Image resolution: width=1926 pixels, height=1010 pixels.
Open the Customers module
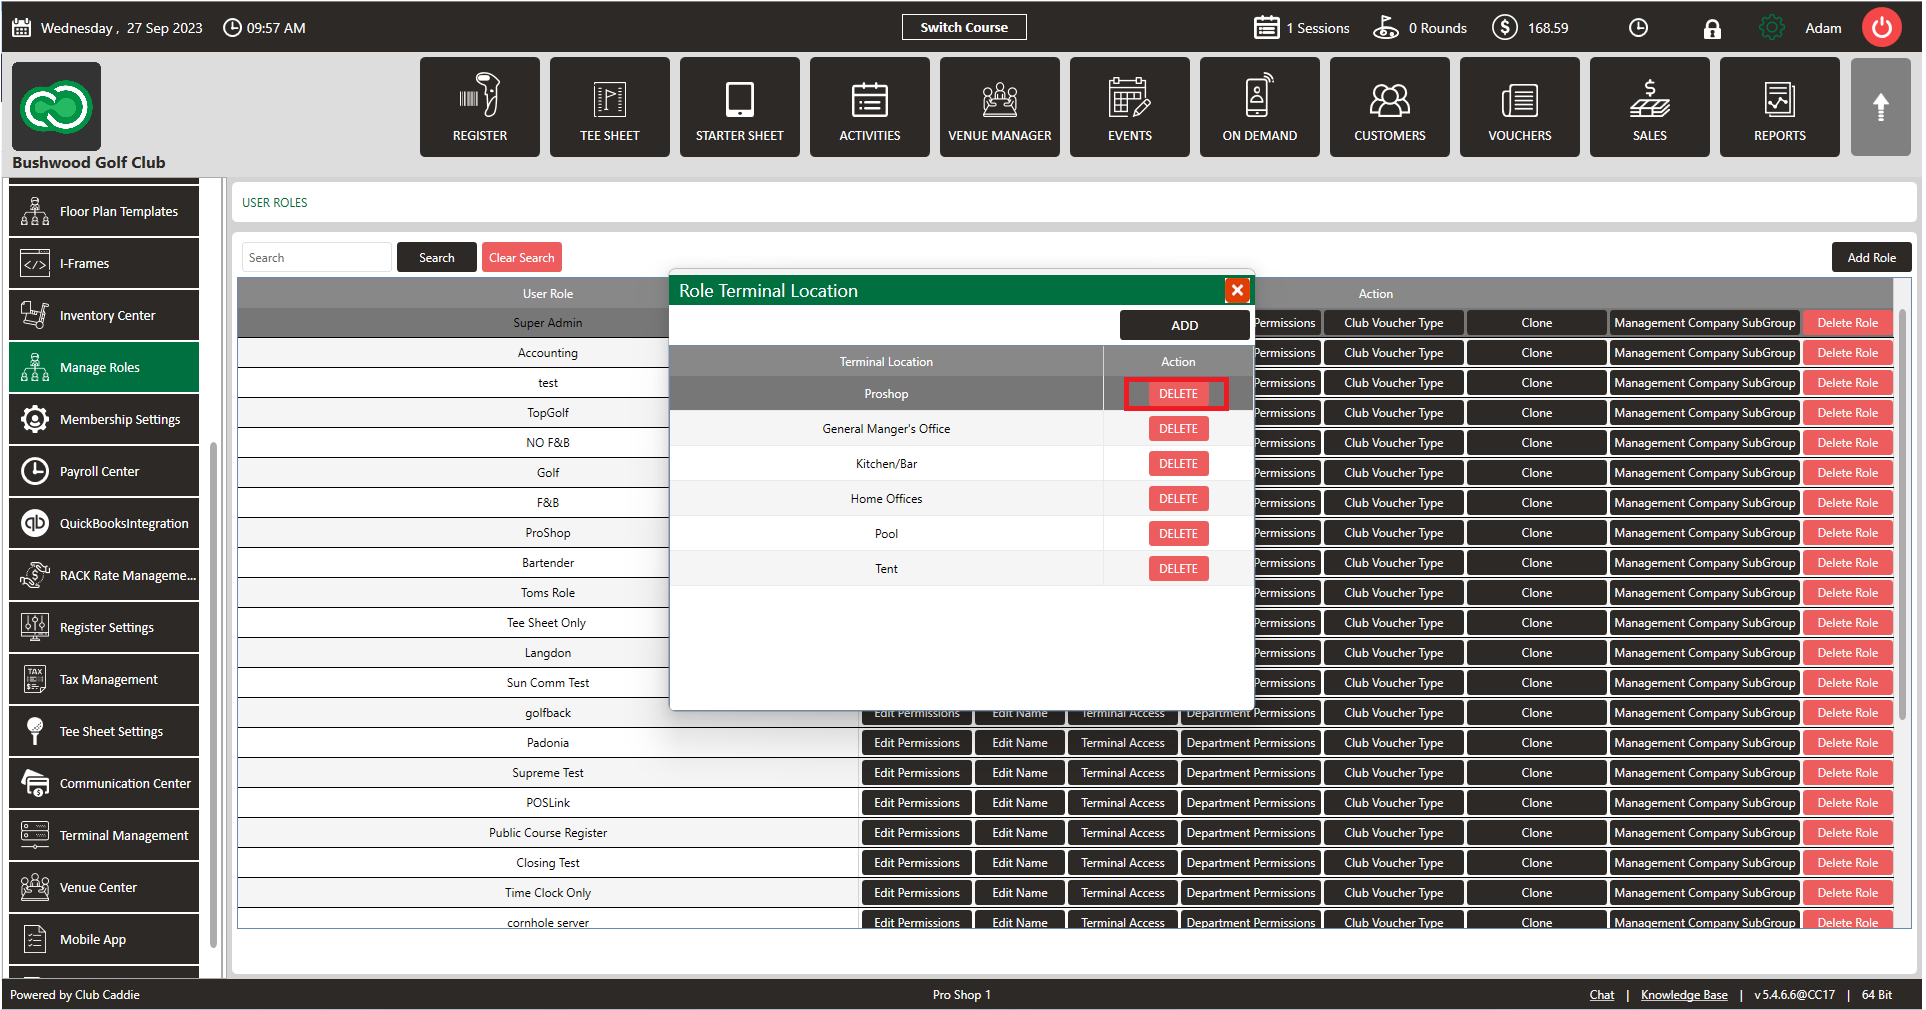click(1389, 107)
